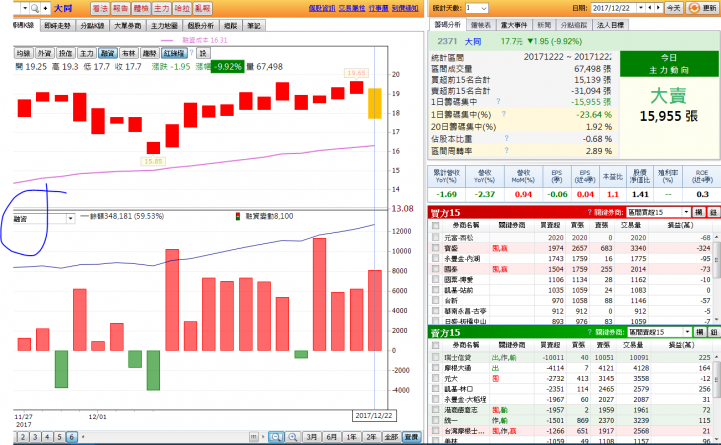
Task: Open the 融資 sub-chart type dropdown
Action: point(70,219)
